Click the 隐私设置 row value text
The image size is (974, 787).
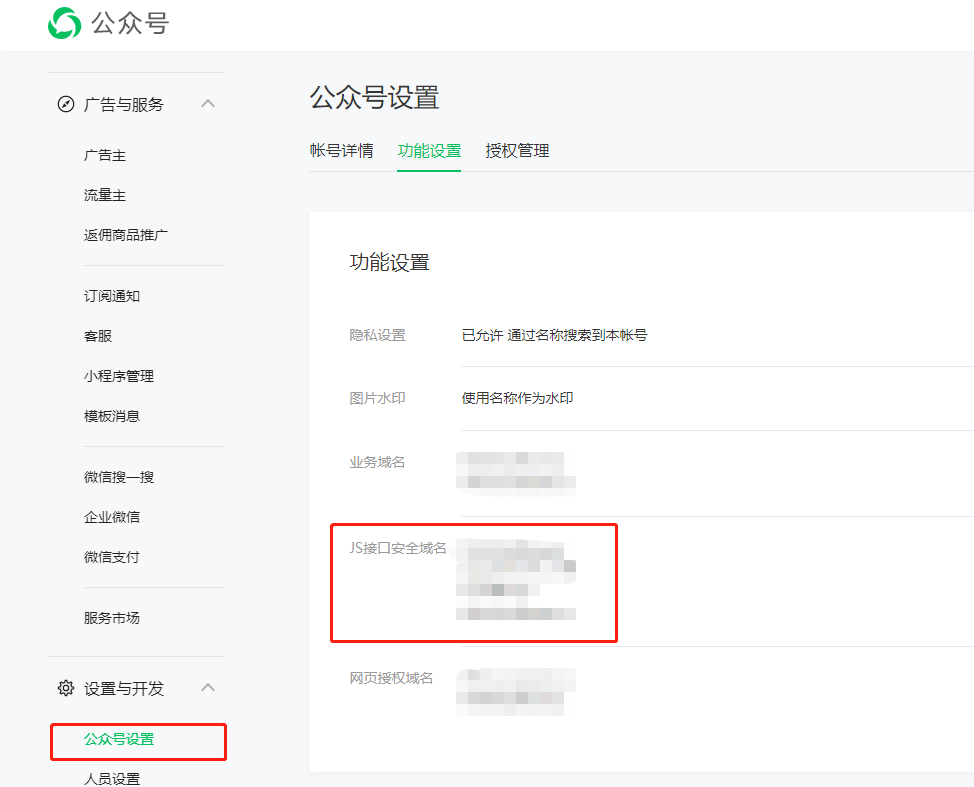(x=554, y=336)
